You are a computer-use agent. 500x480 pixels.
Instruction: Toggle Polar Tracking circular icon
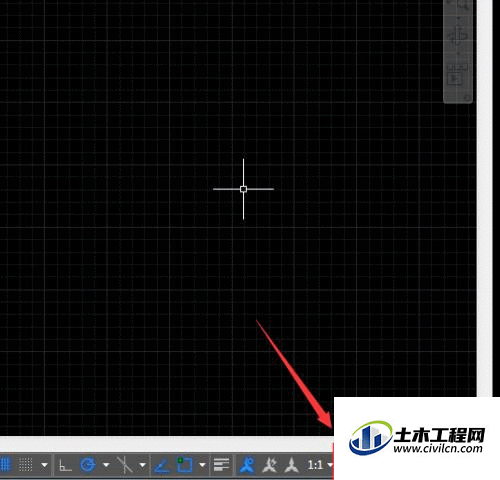(x=88, y=464)
